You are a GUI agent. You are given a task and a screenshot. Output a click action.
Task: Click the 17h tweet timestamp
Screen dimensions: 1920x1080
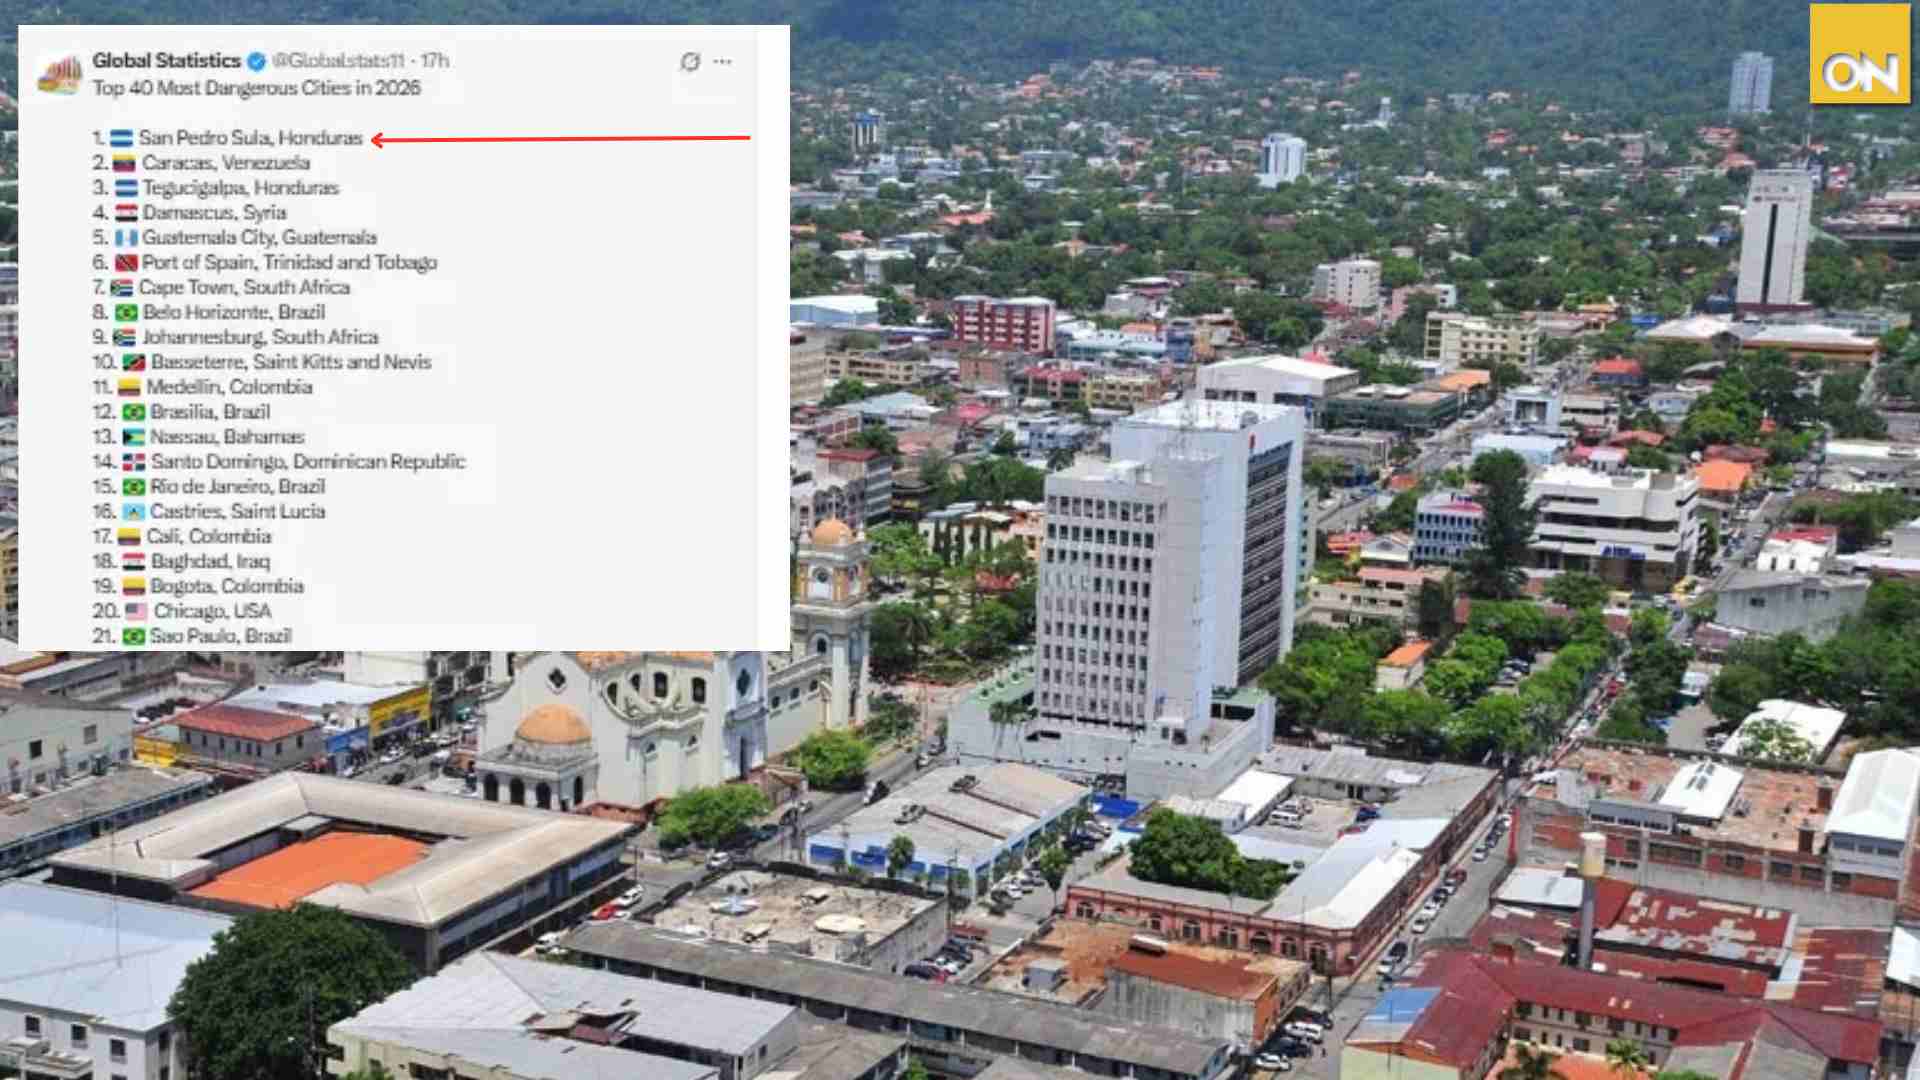[434, 61]
